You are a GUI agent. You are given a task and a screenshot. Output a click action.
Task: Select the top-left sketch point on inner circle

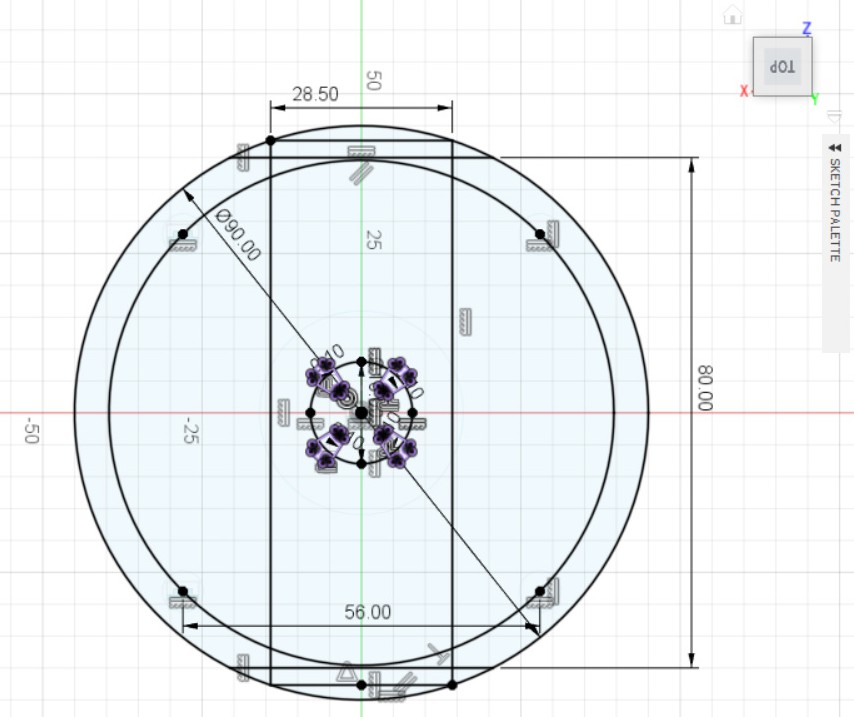pyautogui.click(x=183, y=234)
